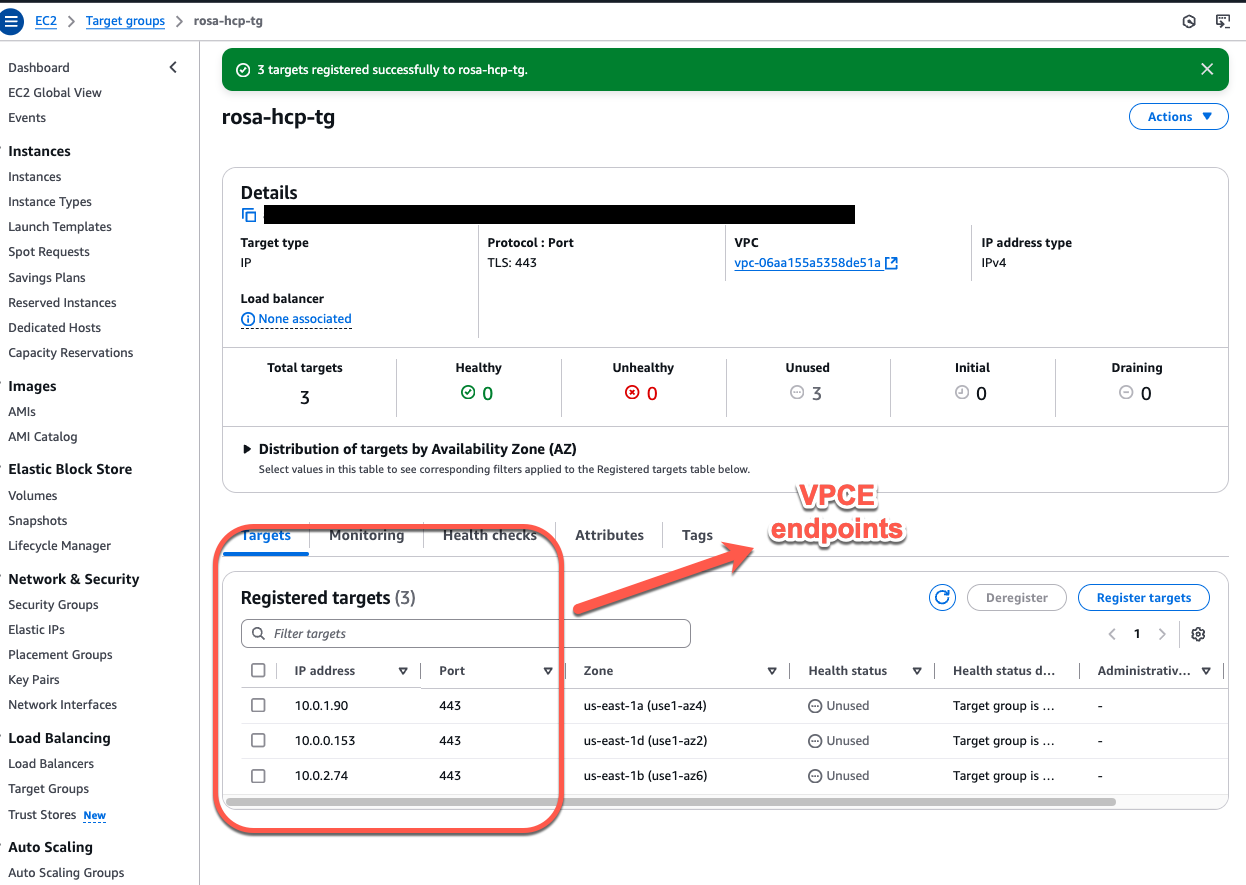Copy the target group ARN icon
Viewport: 1246px width, 885px height.
pos(249,214)
